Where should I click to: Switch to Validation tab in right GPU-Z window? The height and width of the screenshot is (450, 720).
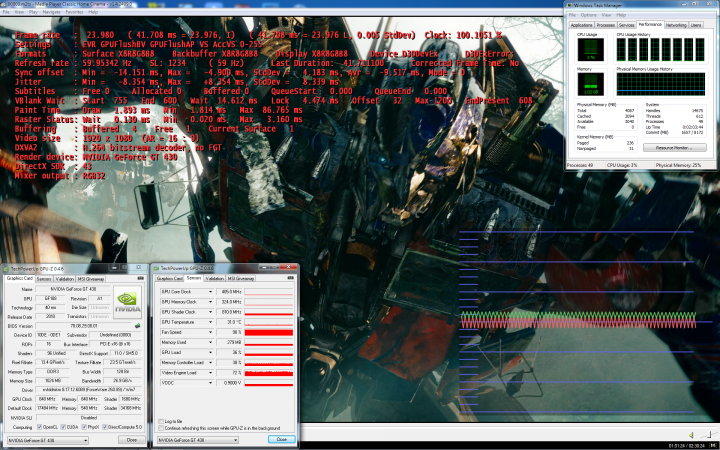click(x=214, y=278)
